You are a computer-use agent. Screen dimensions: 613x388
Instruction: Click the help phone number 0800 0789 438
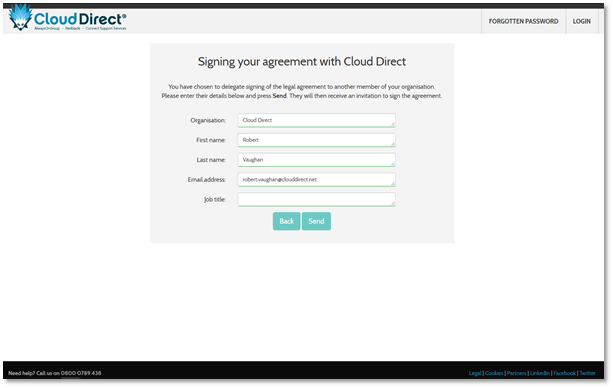click(x=81, y=373)
